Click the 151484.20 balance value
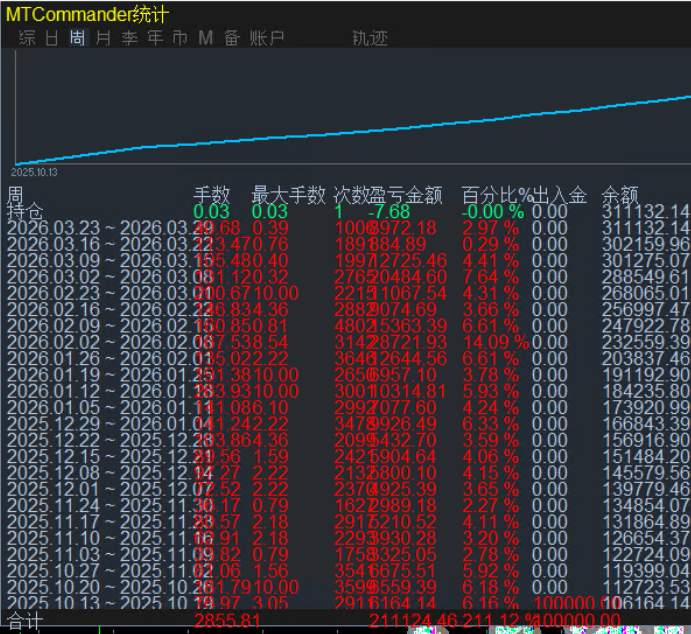The height and width of the screenshot is (634, 691). click(646, 456)
